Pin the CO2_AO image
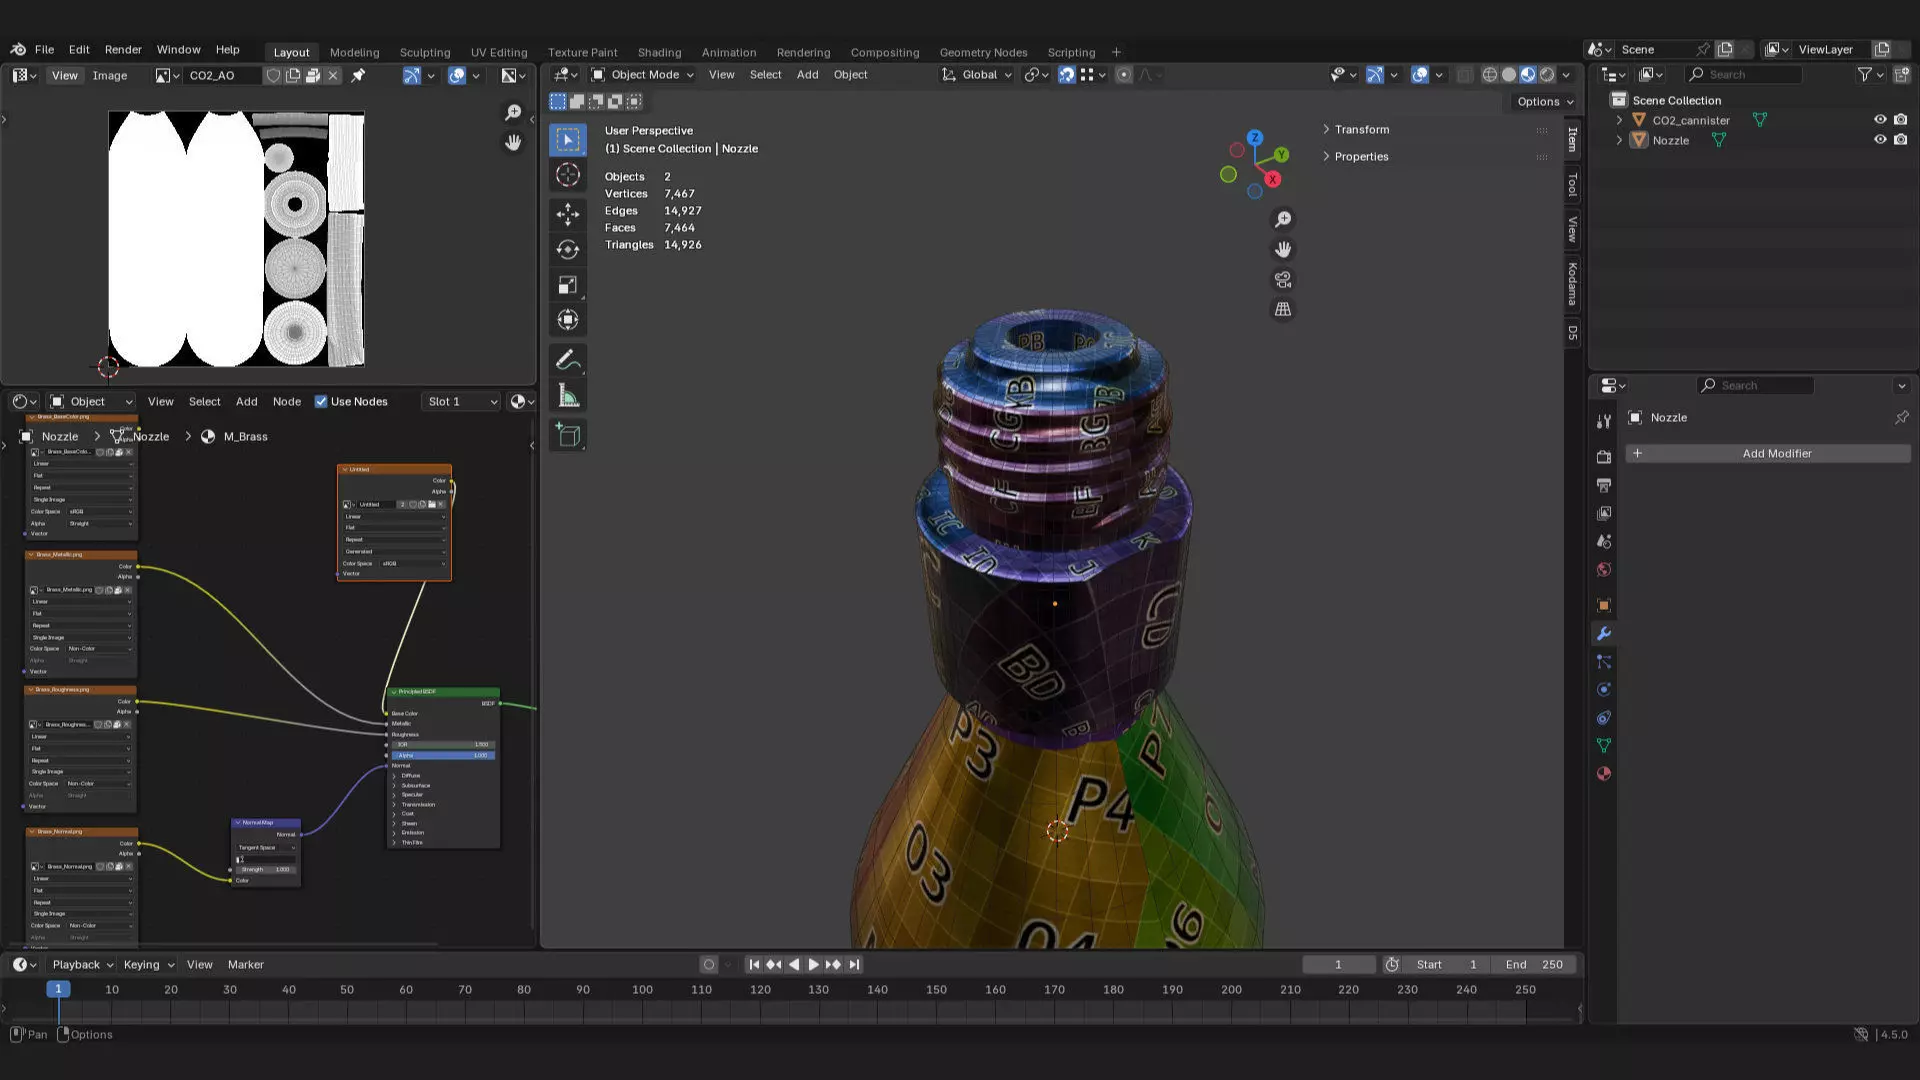The height and width of the screenshot is (1080, 1920). pos(358,75)
